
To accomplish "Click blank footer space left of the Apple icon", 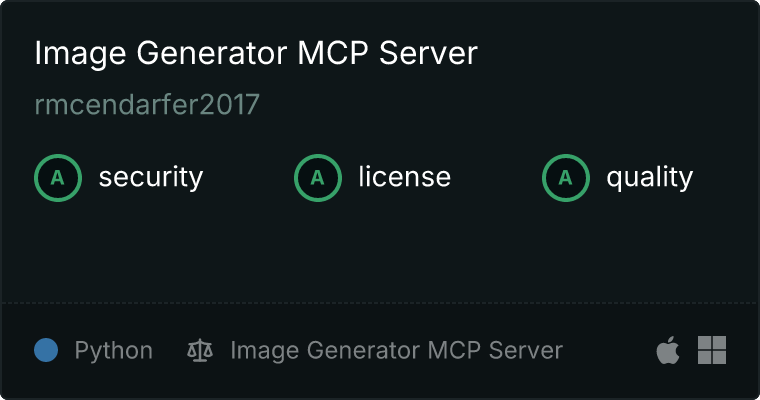I will [x=608, y=350].
